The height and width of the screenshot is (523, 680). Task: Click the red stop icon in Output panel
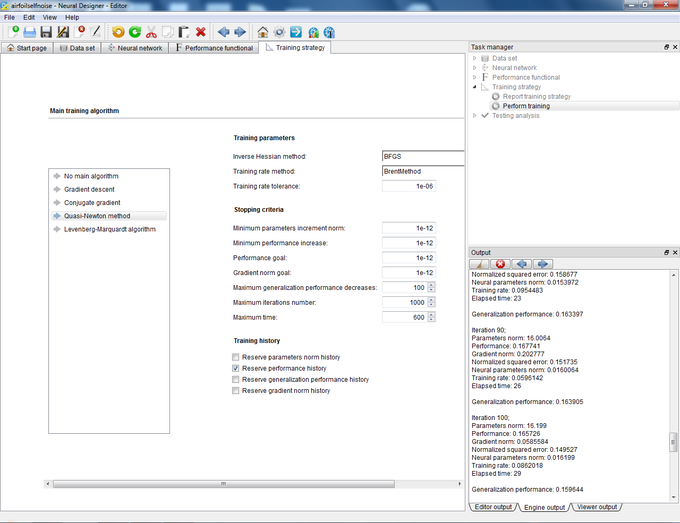(x=500, y=264)
